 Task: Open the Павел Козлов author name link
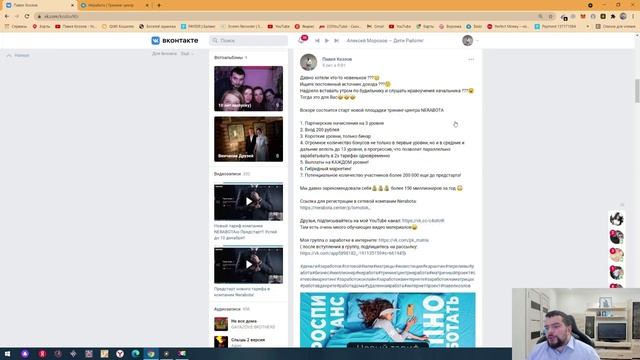coord(337,59)
